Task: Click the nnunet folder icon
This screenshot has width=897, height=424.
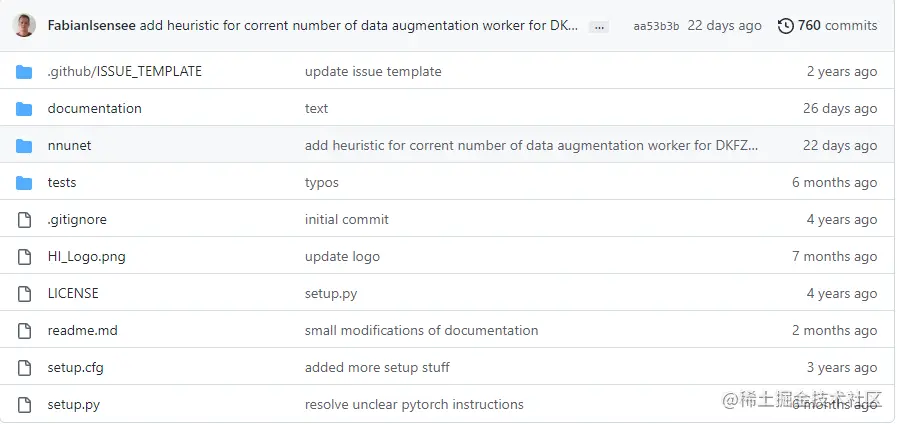Action: coord(25,146)
